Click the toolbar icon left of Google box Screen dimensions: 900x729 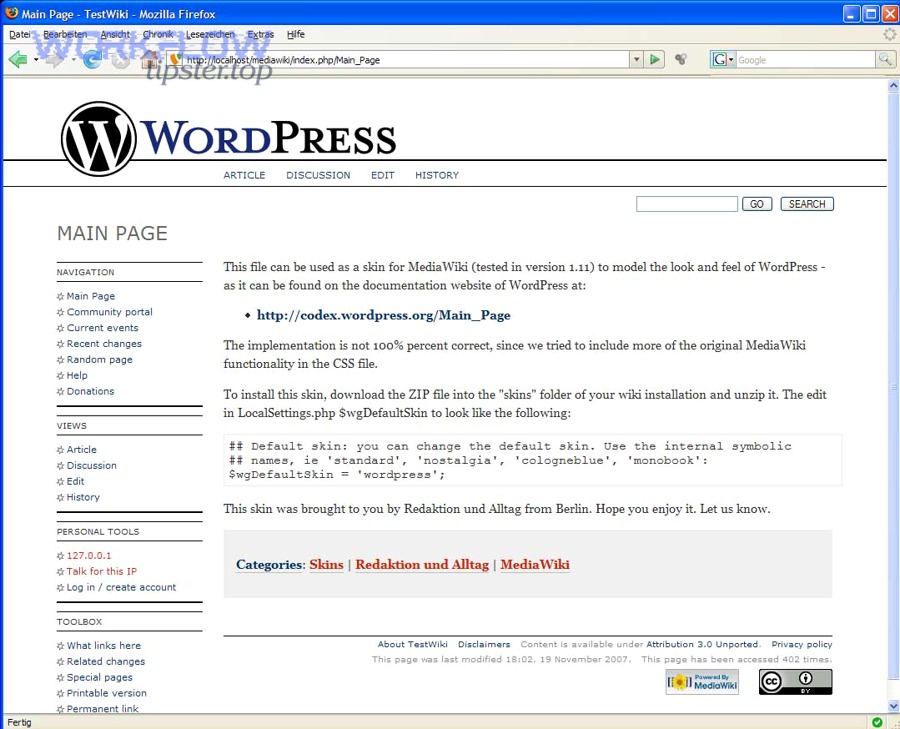click(681, 59)
